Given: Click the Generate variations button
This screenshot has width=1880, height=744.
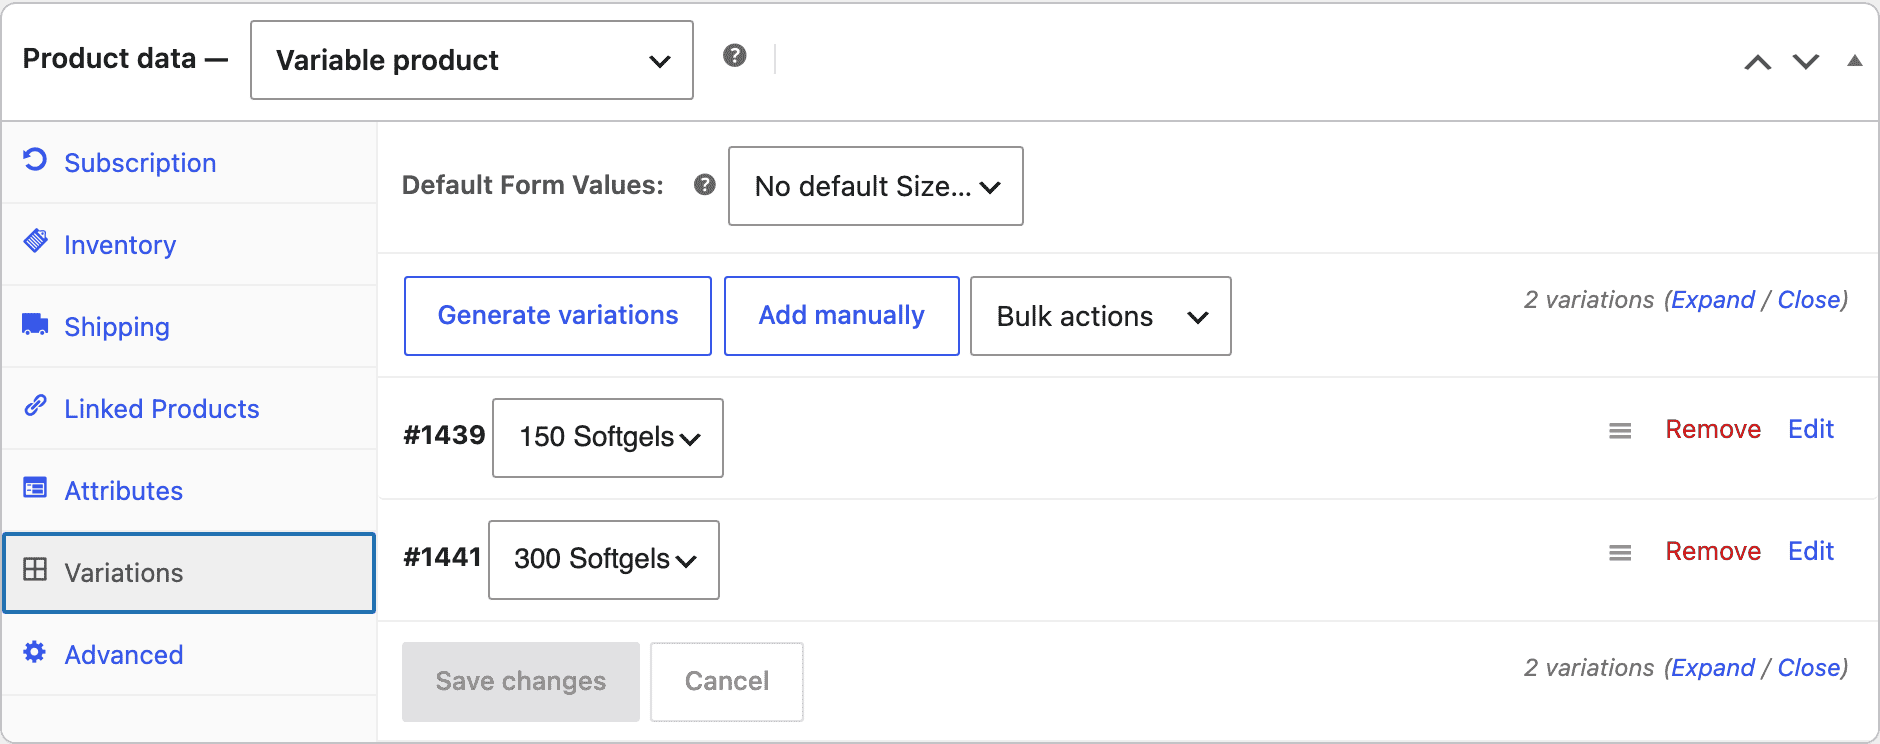Looking at the screenshot, I should (x=558, y=316).
